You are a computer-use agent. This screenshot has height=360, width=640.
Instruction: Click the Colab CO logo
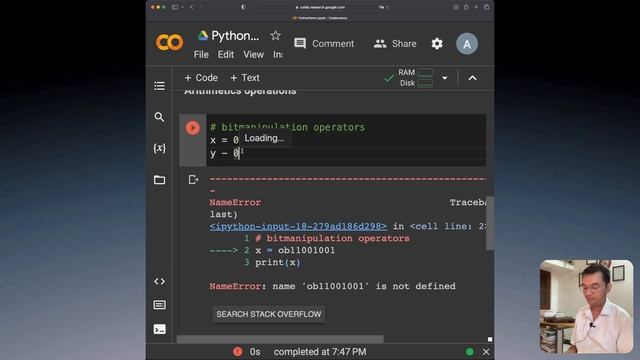[169, 42]
